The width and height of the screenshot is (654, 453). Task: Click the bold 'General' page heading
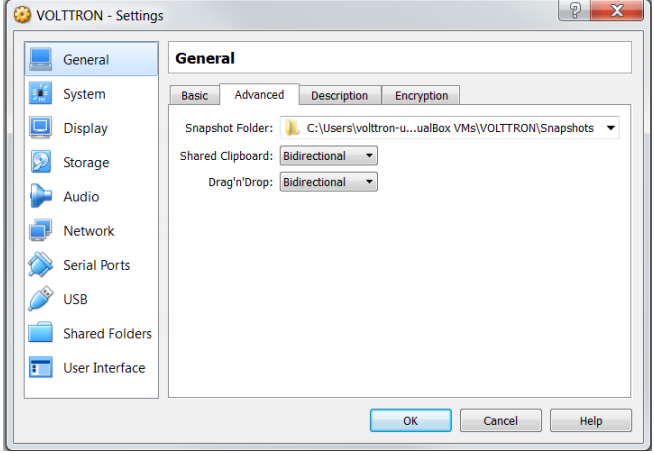[x=205, y=58]
